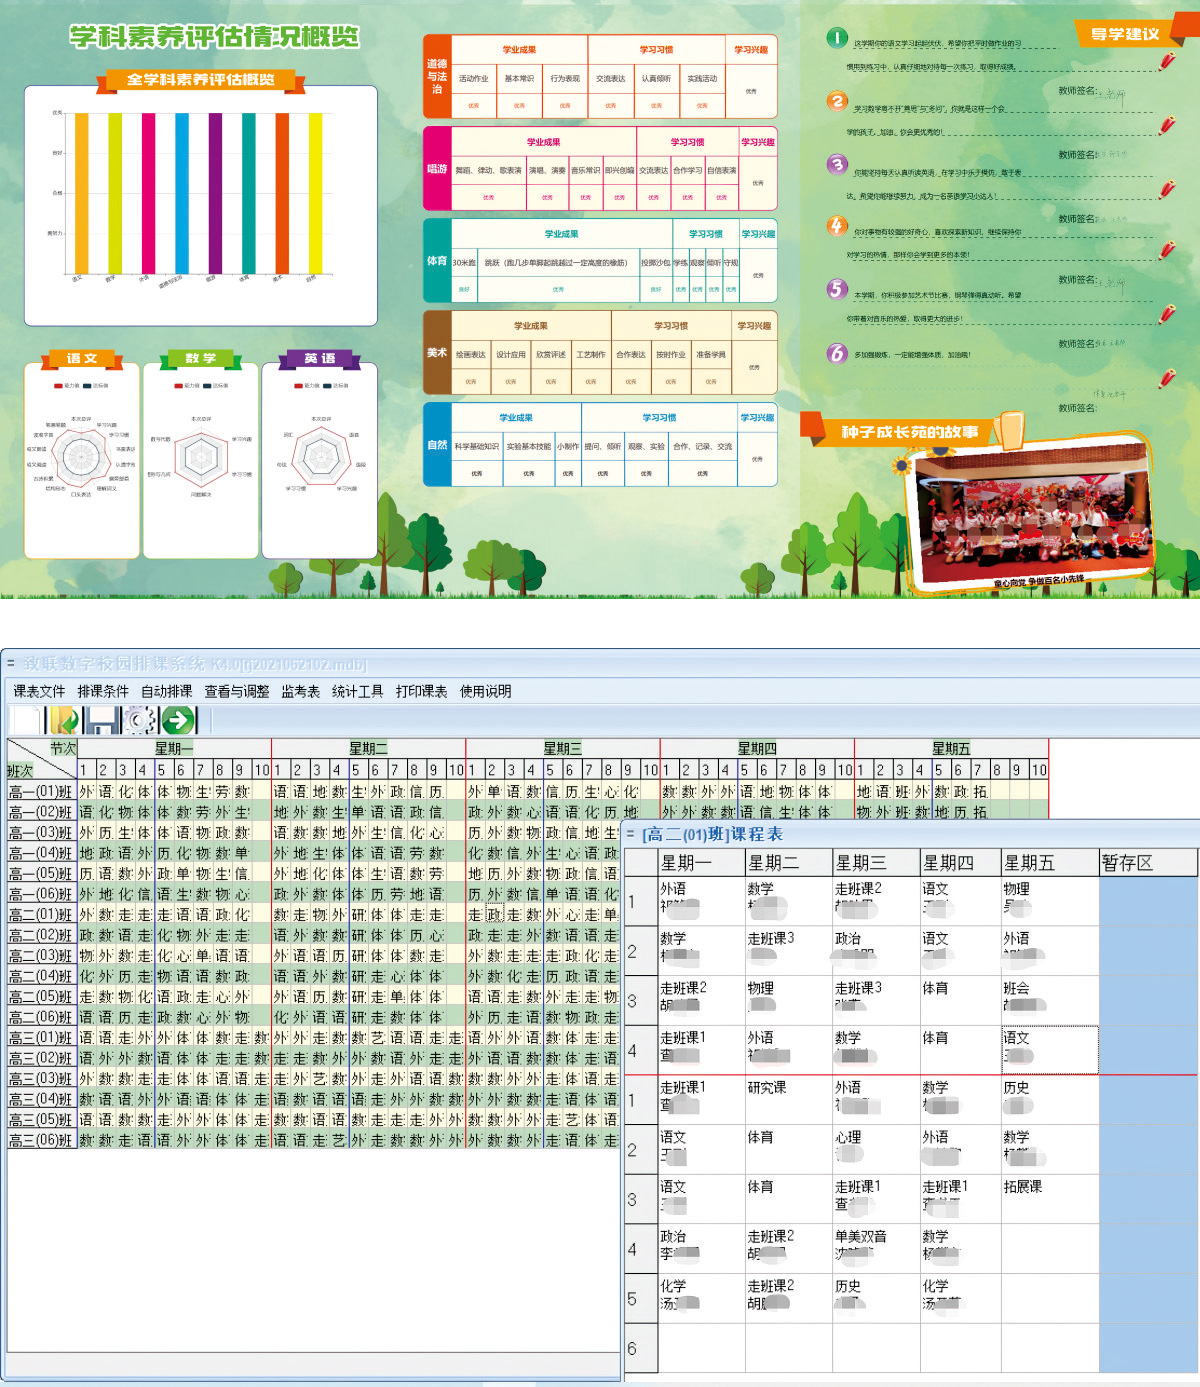Screen dimensions: 1200x1387
Task: Open the 使用说明 menu
Action: (x=485, y=691)
